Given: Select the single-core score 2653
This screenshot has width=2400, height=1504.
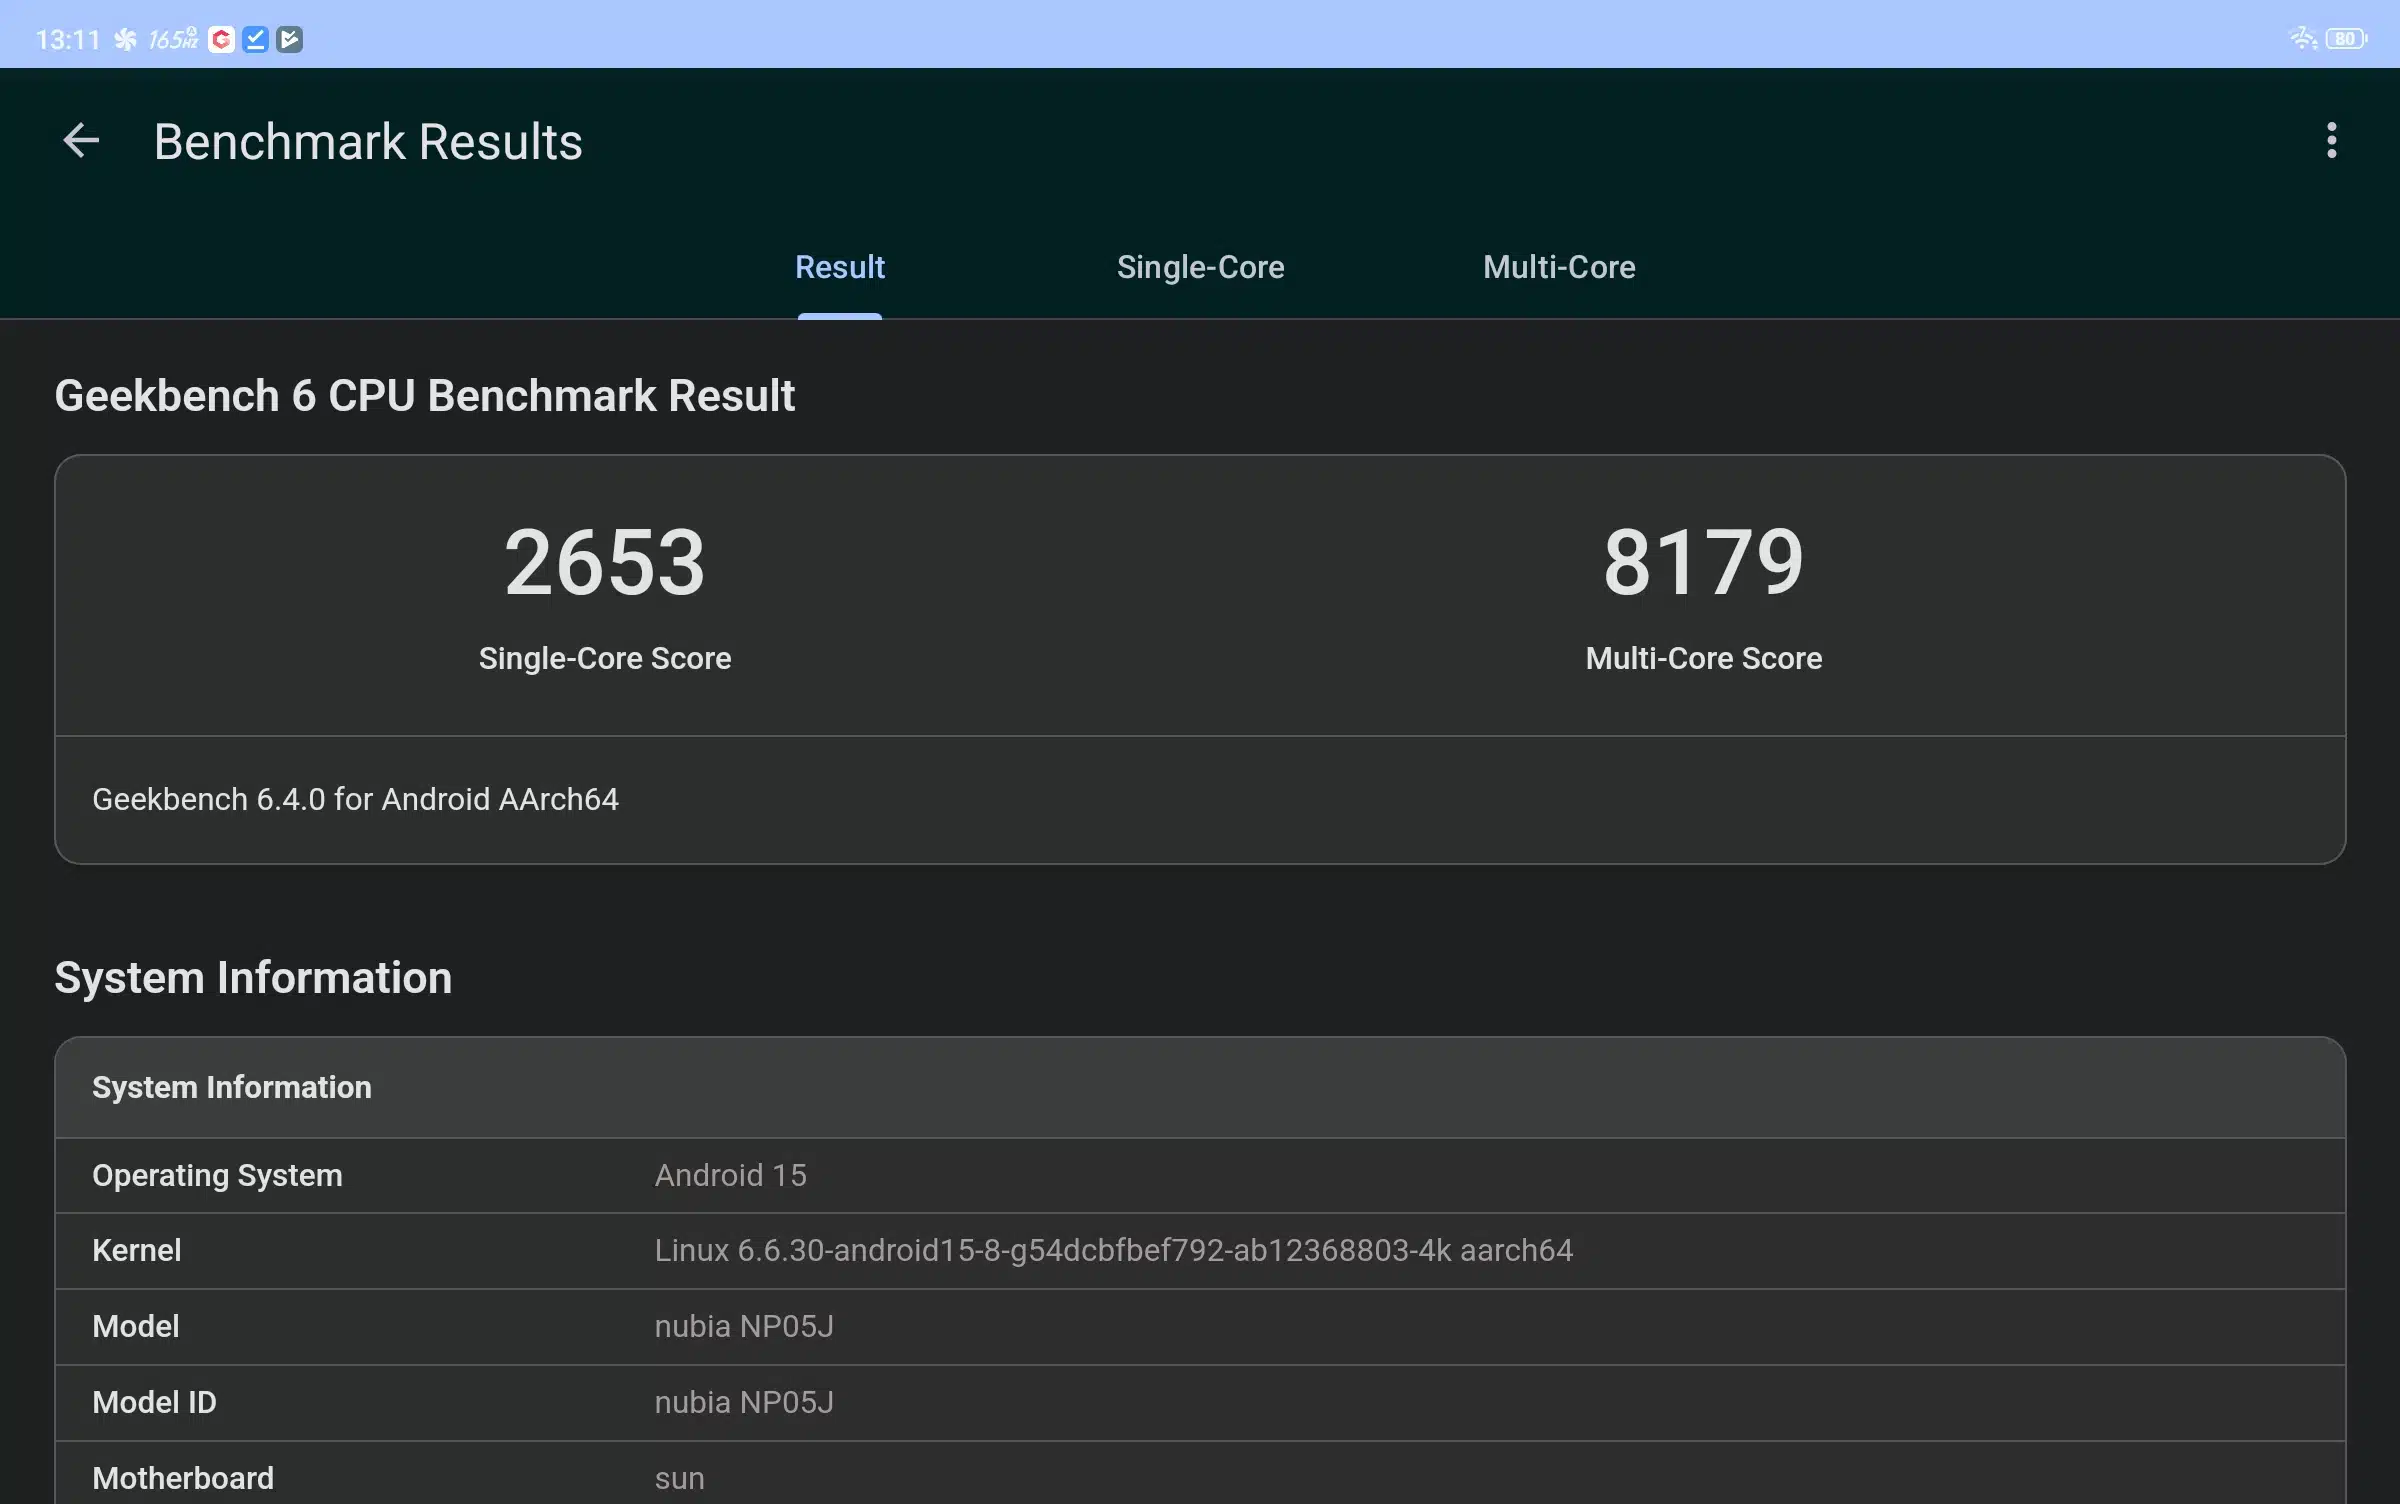Looking at the screenshot, I should click(x=604, y=562).
